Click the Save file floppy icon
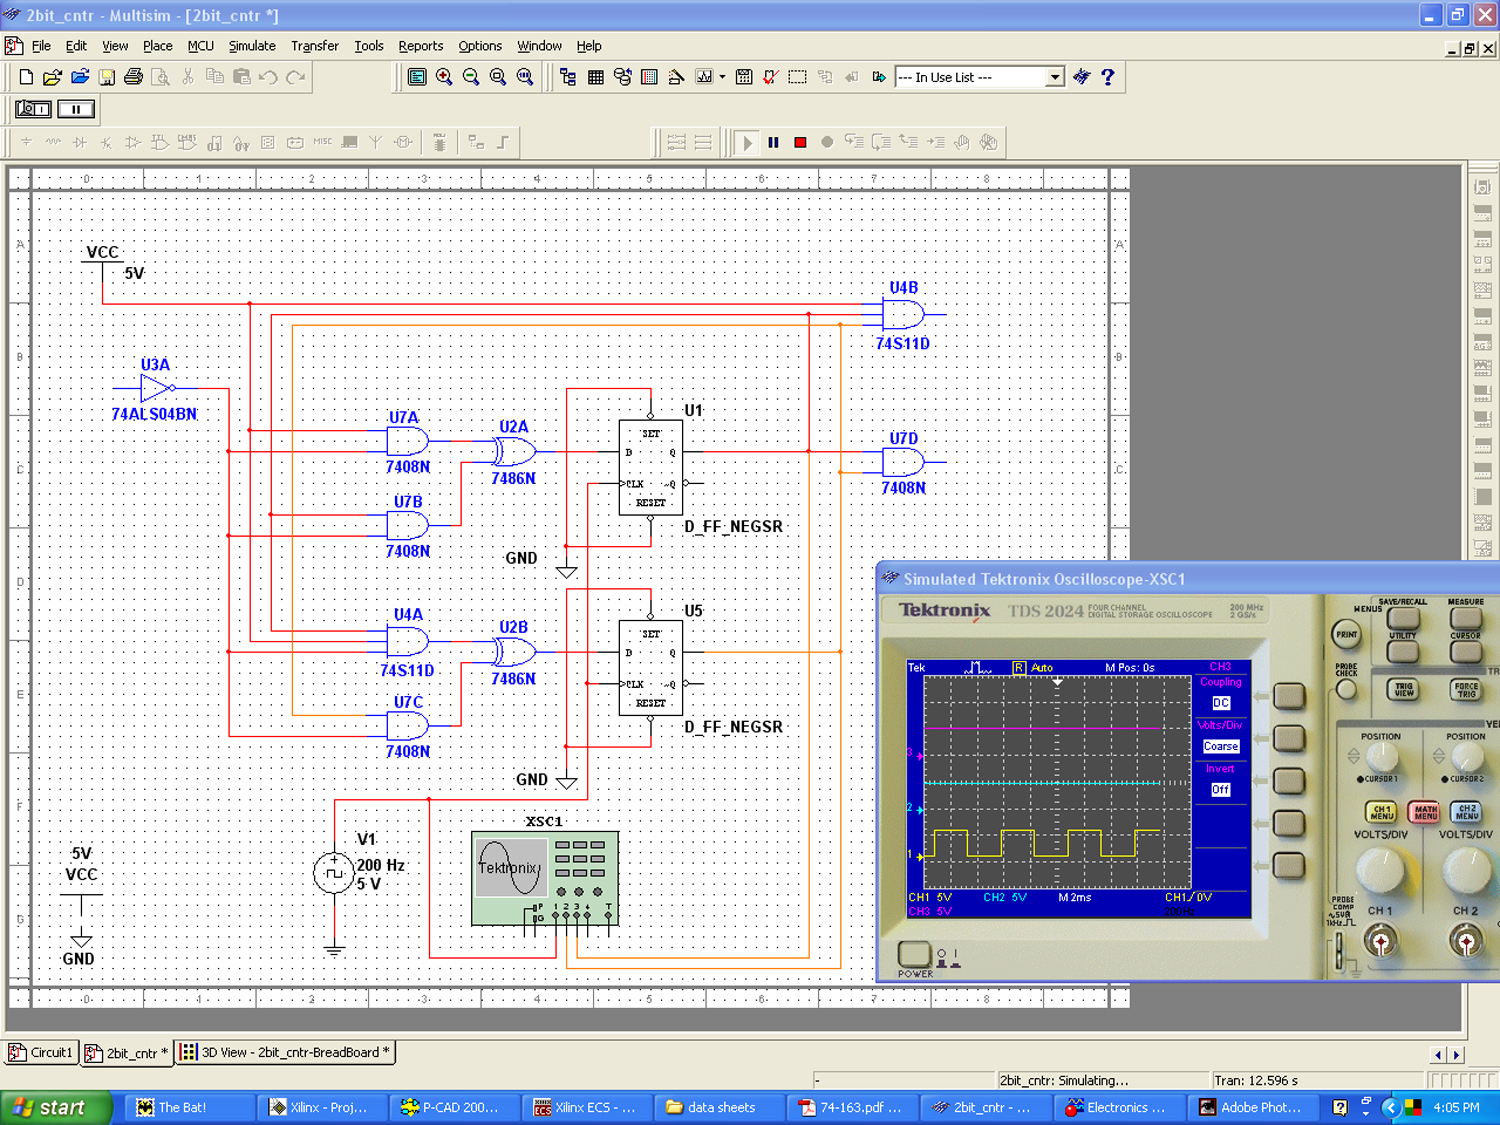This screenshot has width=1500, height=1125. click(106, 77)
